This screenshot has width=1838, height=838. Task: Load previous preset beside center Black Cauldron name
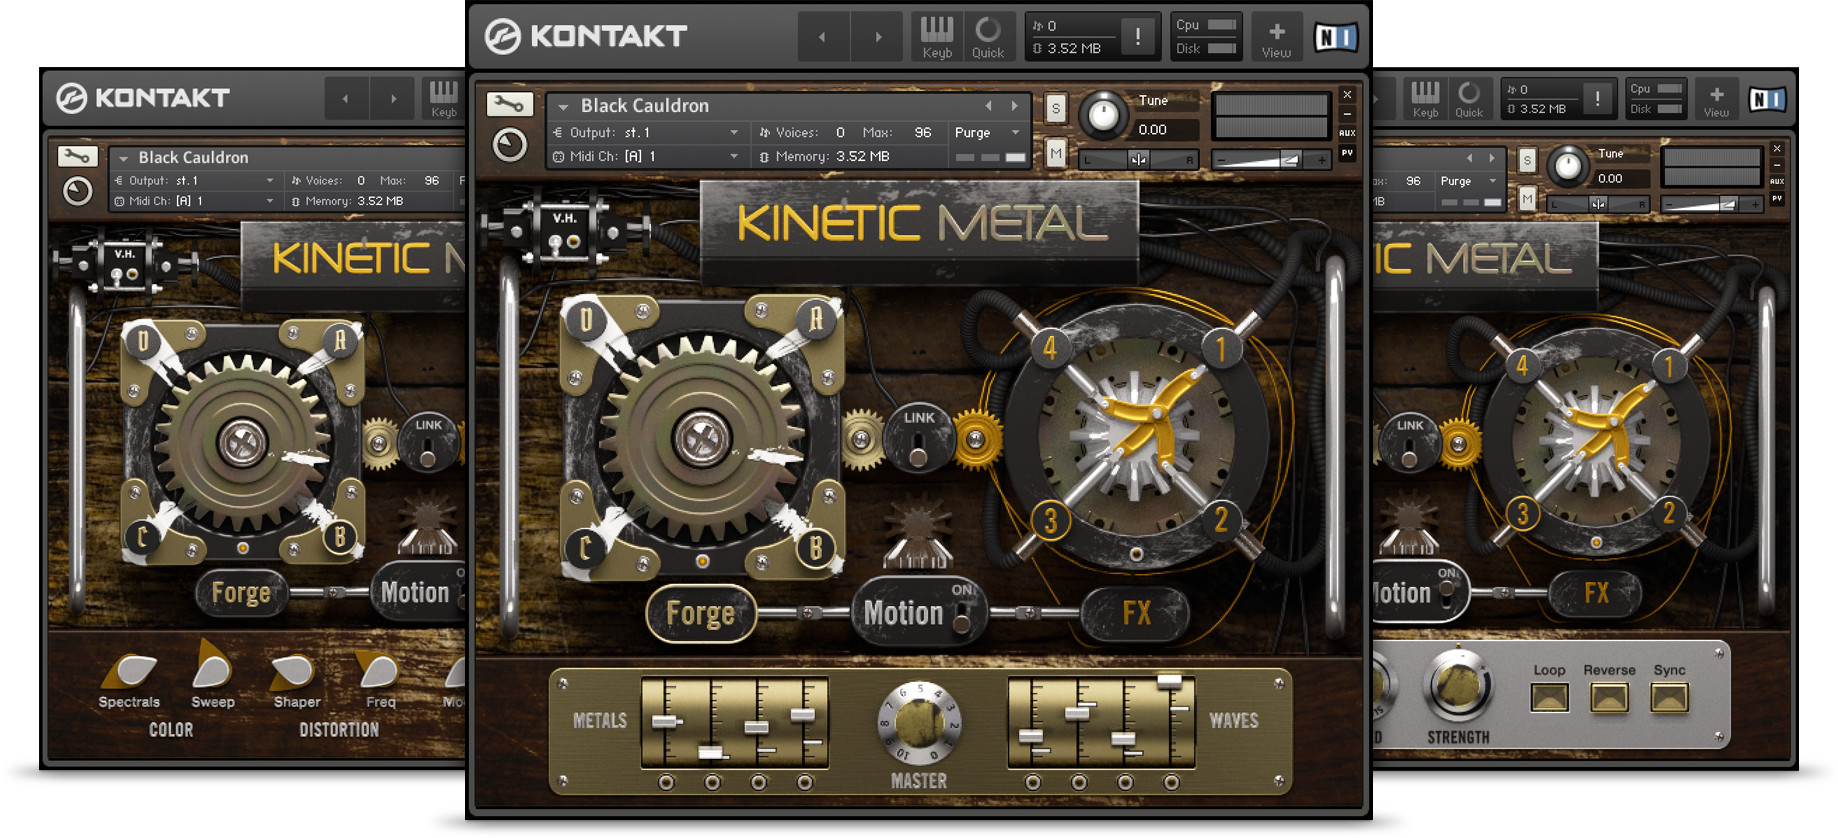(988, 105)
